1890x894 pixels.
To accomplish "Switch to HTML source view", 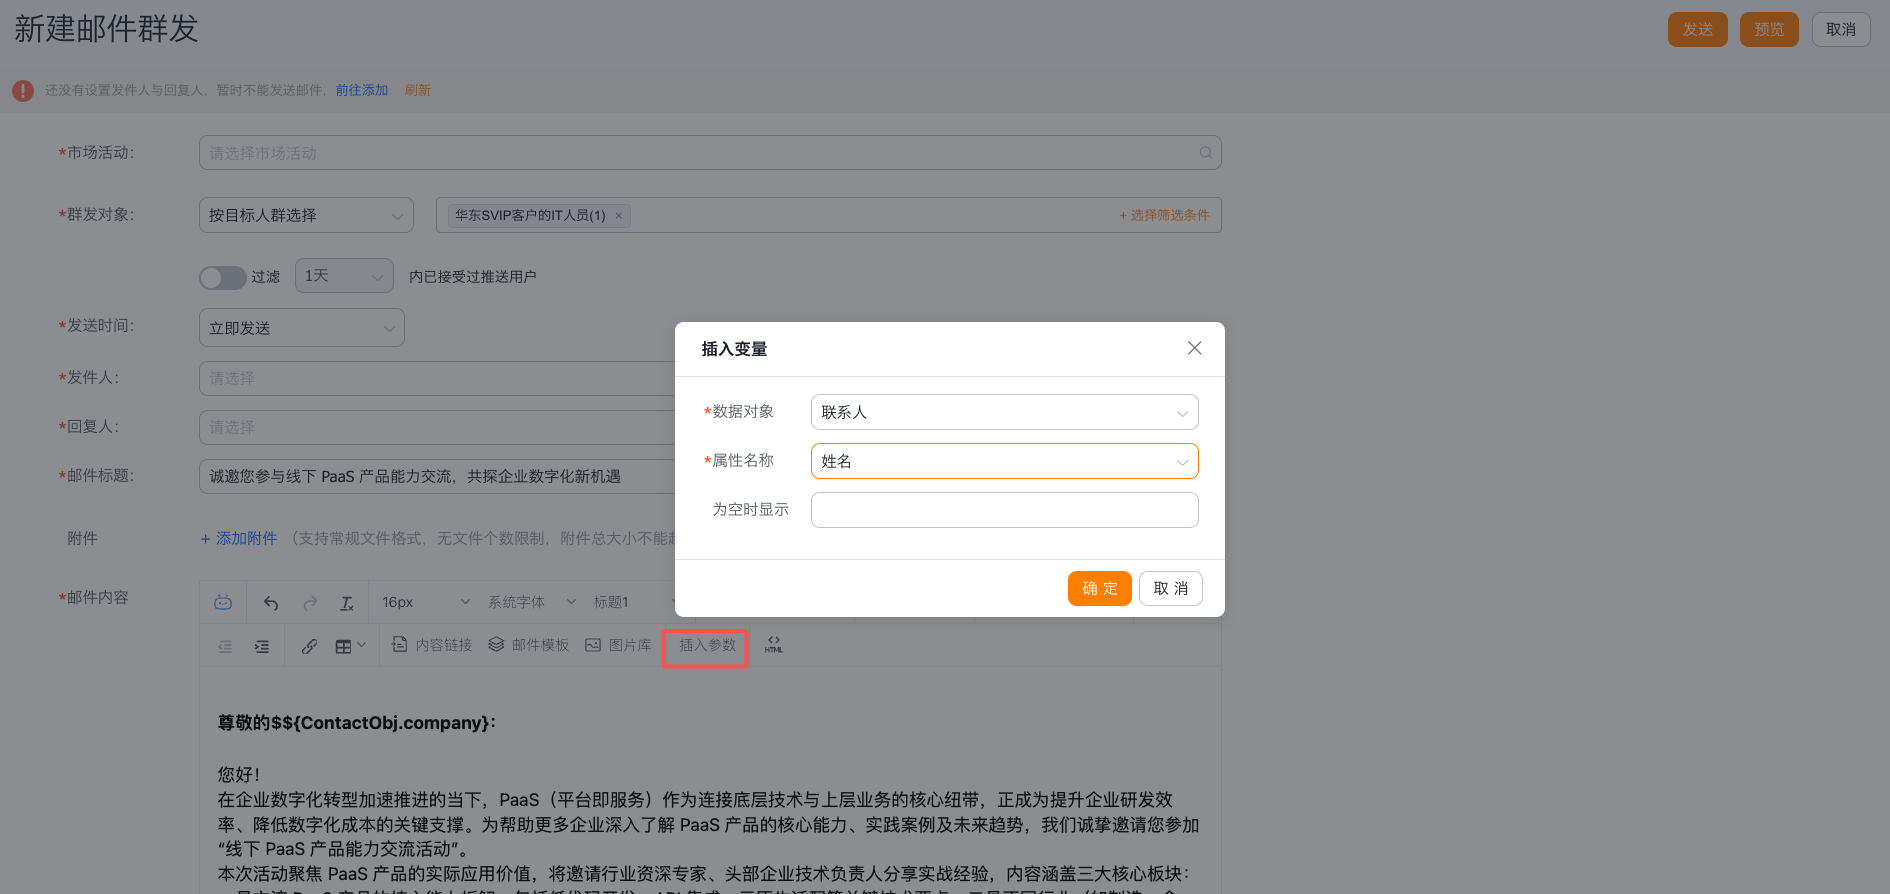I will (774, 645).
